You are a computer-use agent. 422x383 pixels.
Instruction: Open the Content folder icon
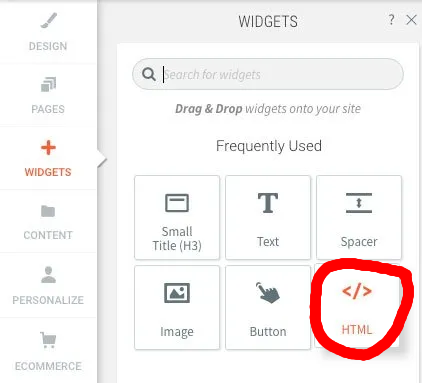point(48,211)
